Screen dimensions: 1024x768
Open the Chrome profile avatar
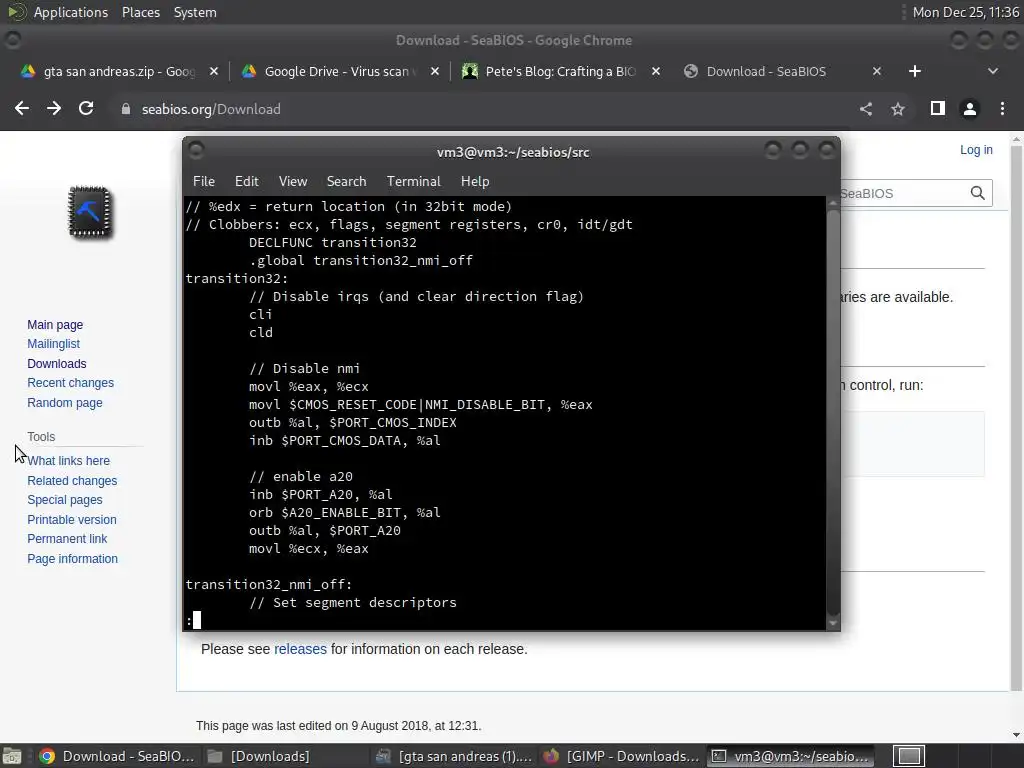tap(970, 109)
